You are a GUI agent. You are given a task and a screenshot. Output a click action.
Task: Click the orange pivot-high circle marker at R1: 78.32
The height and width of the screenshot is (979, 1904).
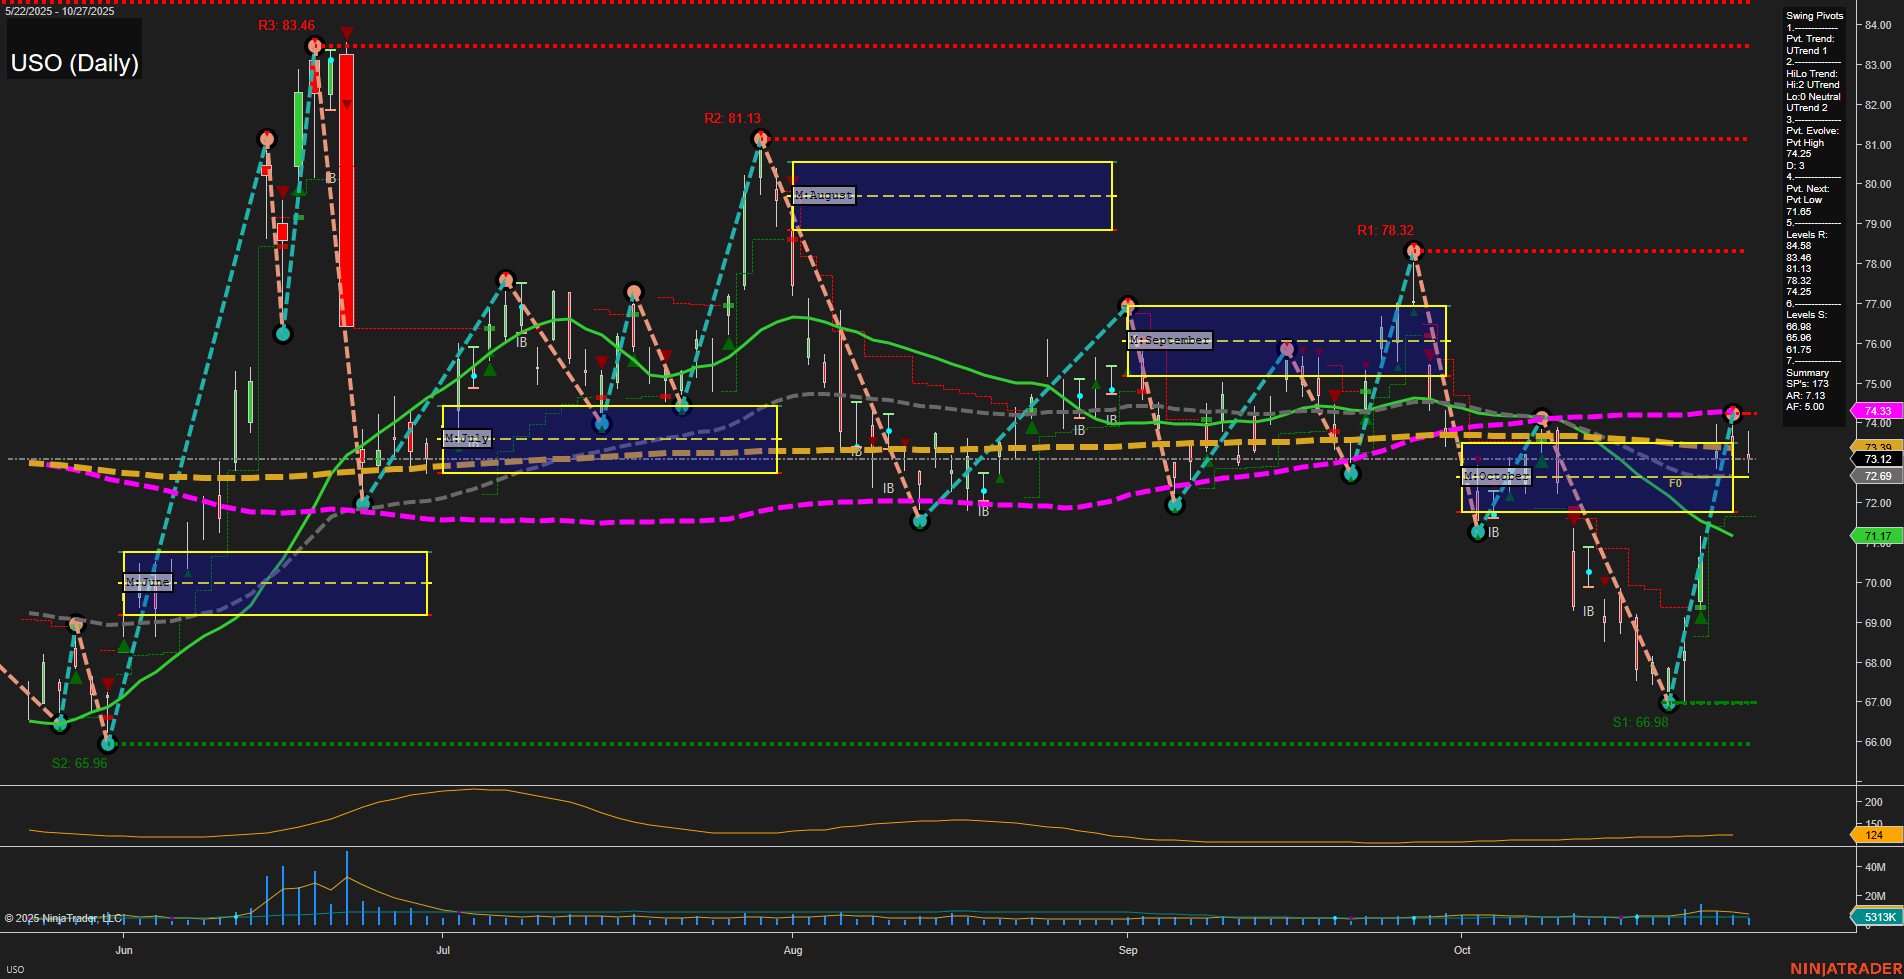coord(1412,252)
